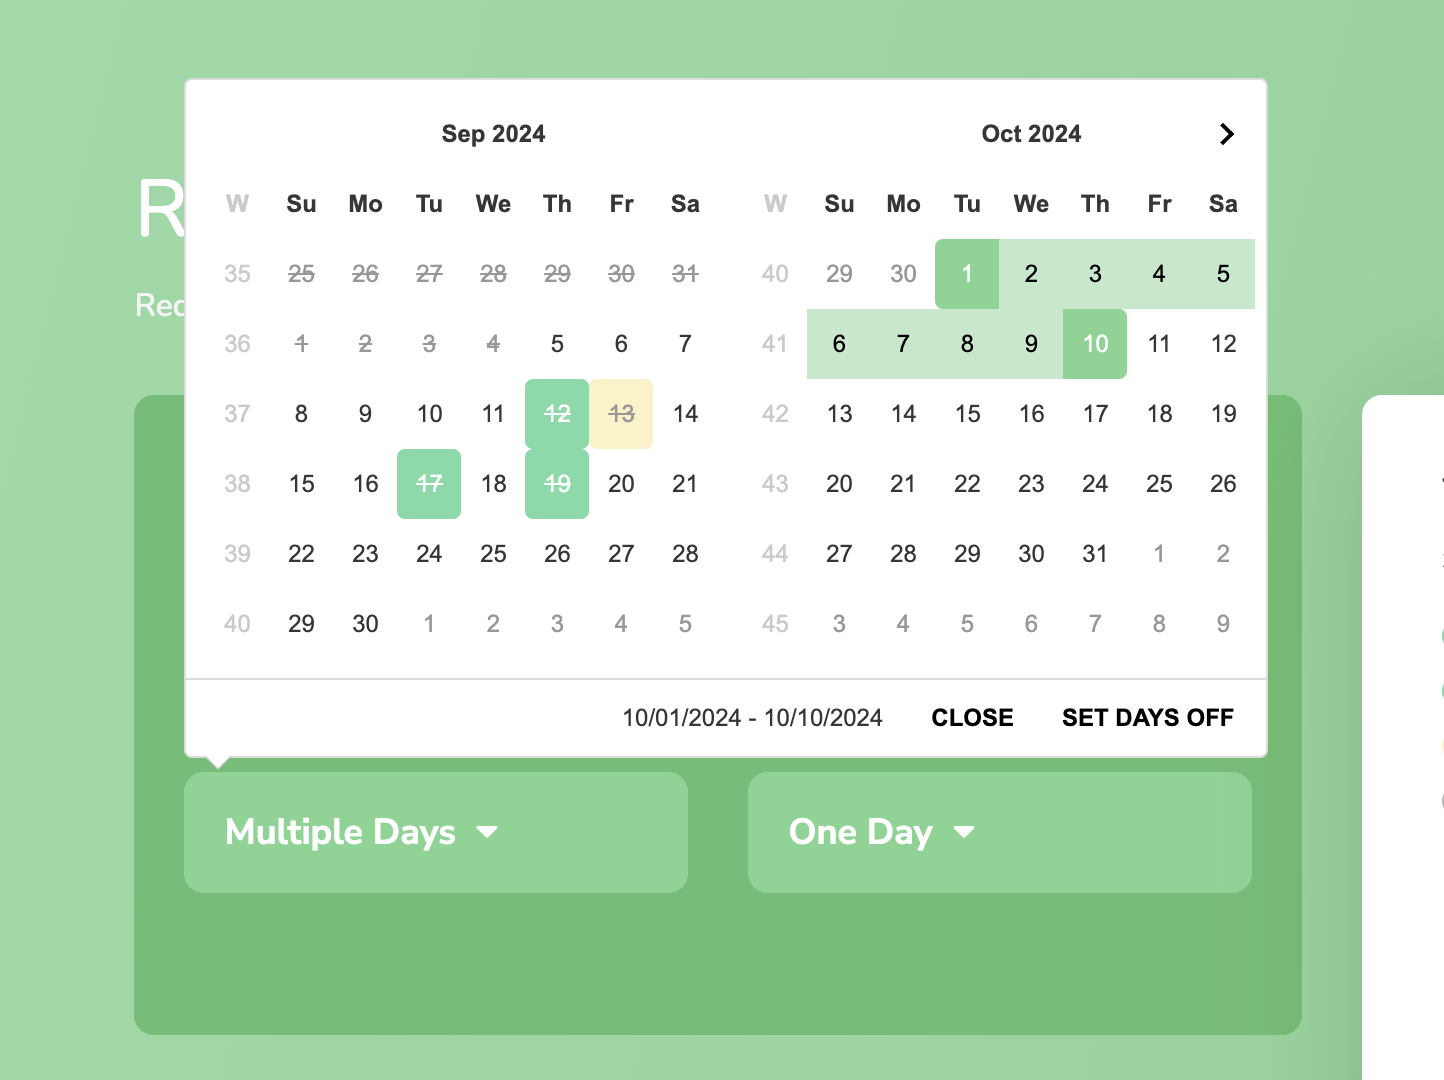Click selected date range text 10/01/2024 - 10/10/2024

752,718
